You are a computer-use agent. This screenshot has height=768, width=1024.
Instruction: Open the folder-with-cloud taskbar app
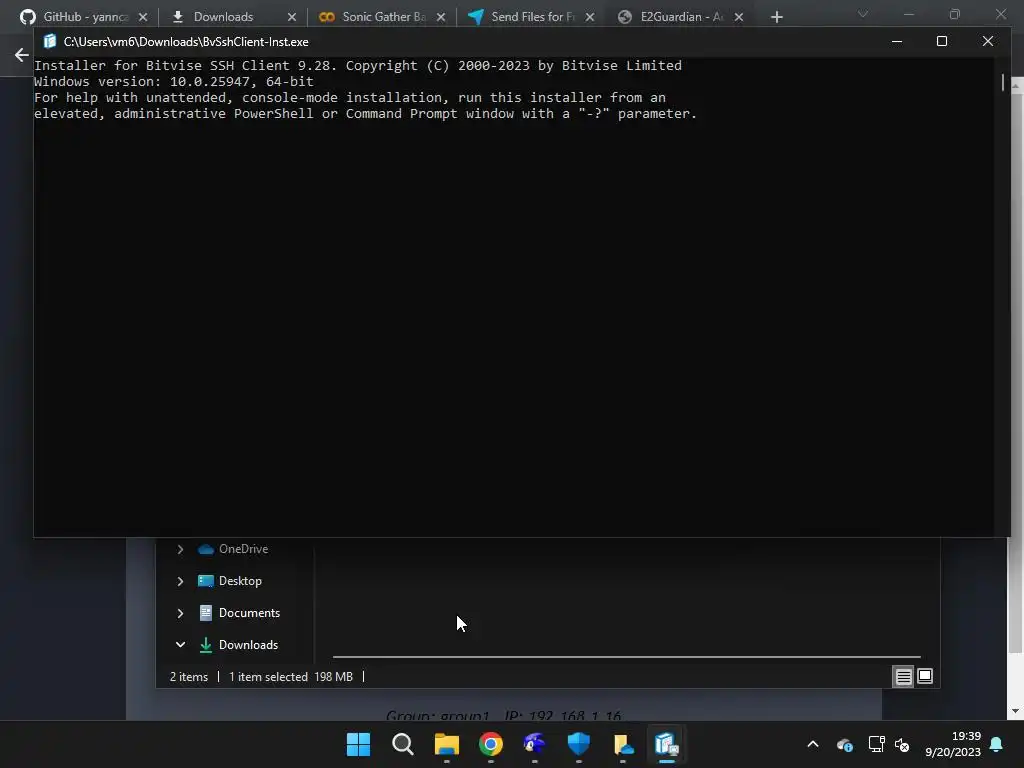tap(623, 744)
